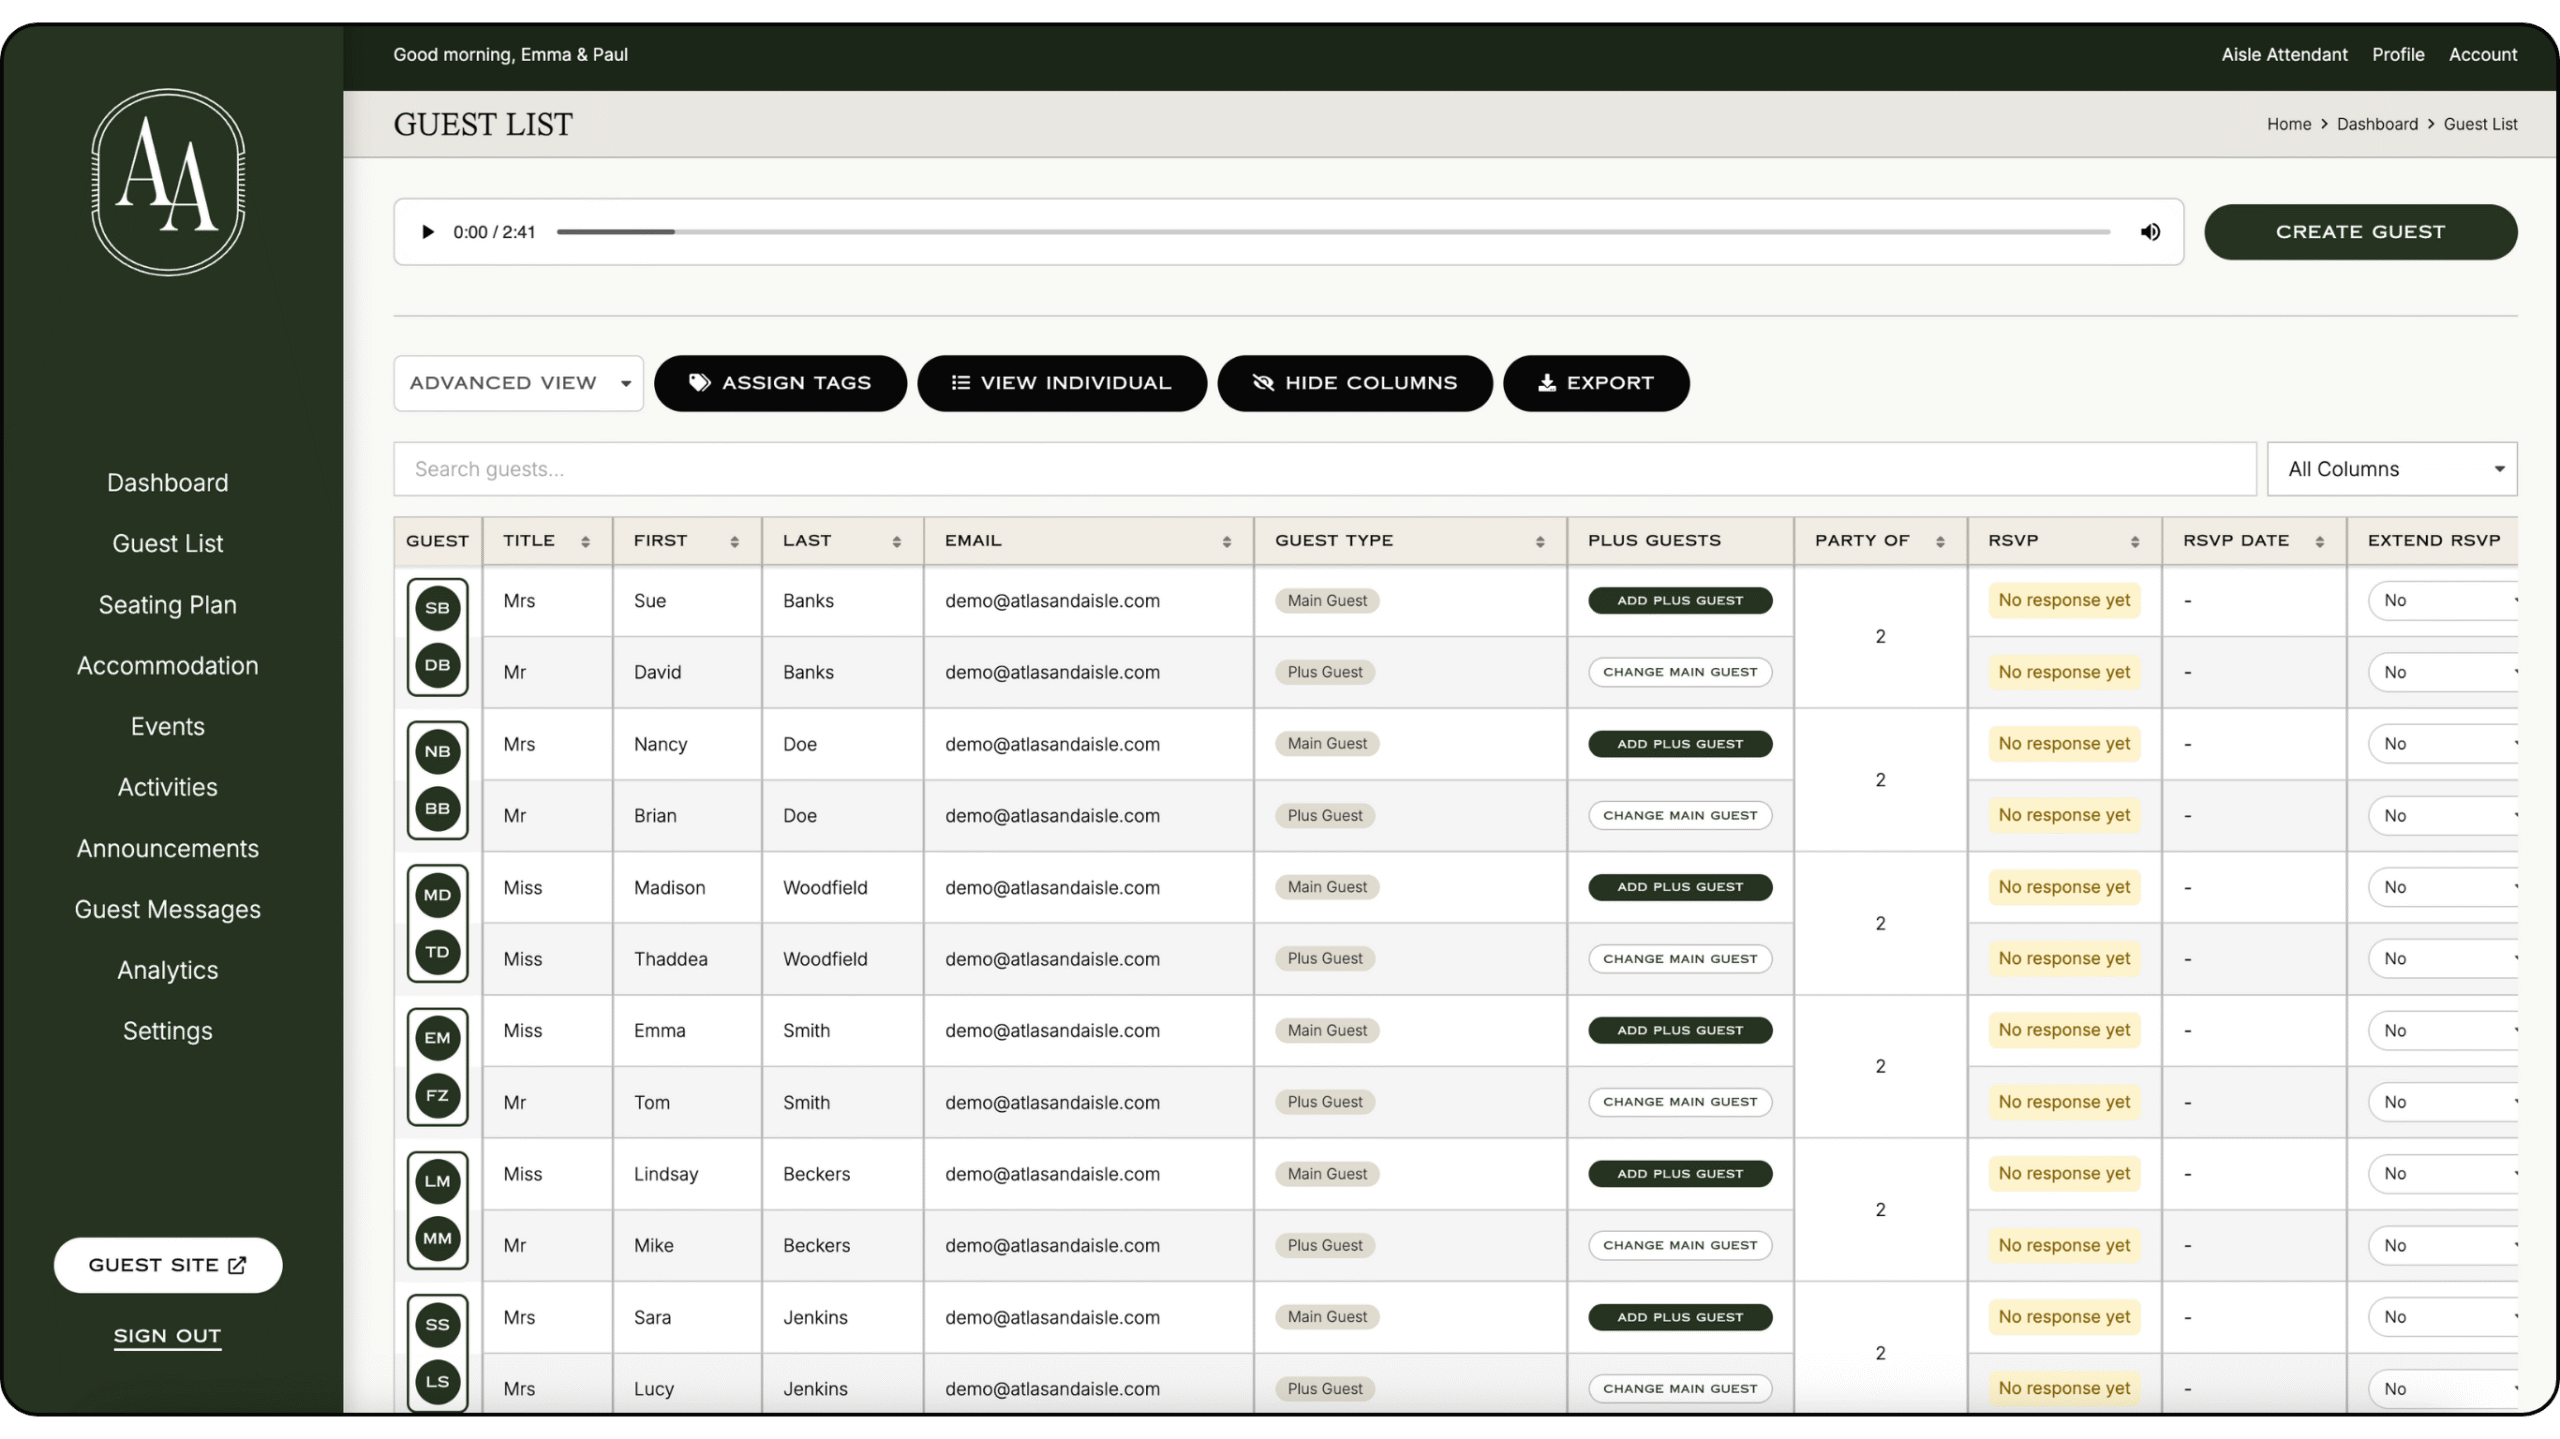The image size is (2560, 1439).
Task: Click the SB guest avatar icon
Action: tap(437, 608)
